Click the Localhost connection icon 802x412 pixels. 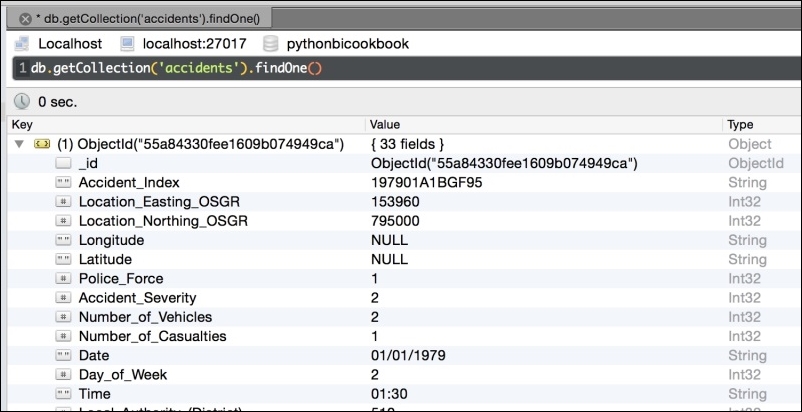coord(22,44)
